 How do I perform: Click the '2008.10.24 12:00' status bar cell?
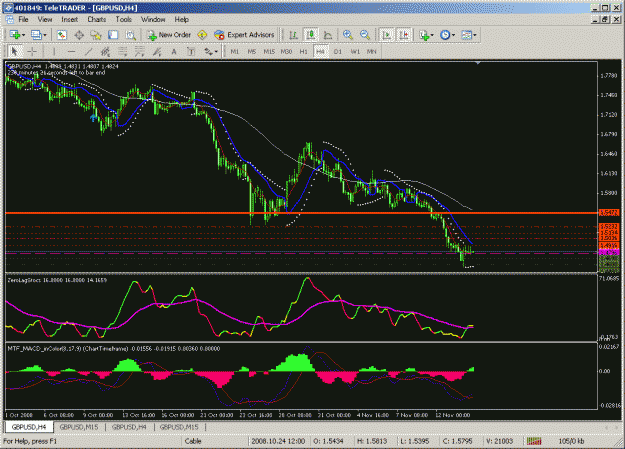[x=278, y=441]
